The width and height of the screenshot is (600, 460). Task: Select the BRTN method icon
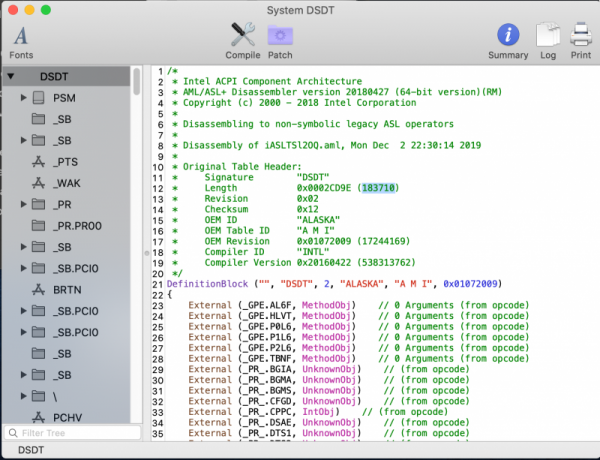pos(39,290)
